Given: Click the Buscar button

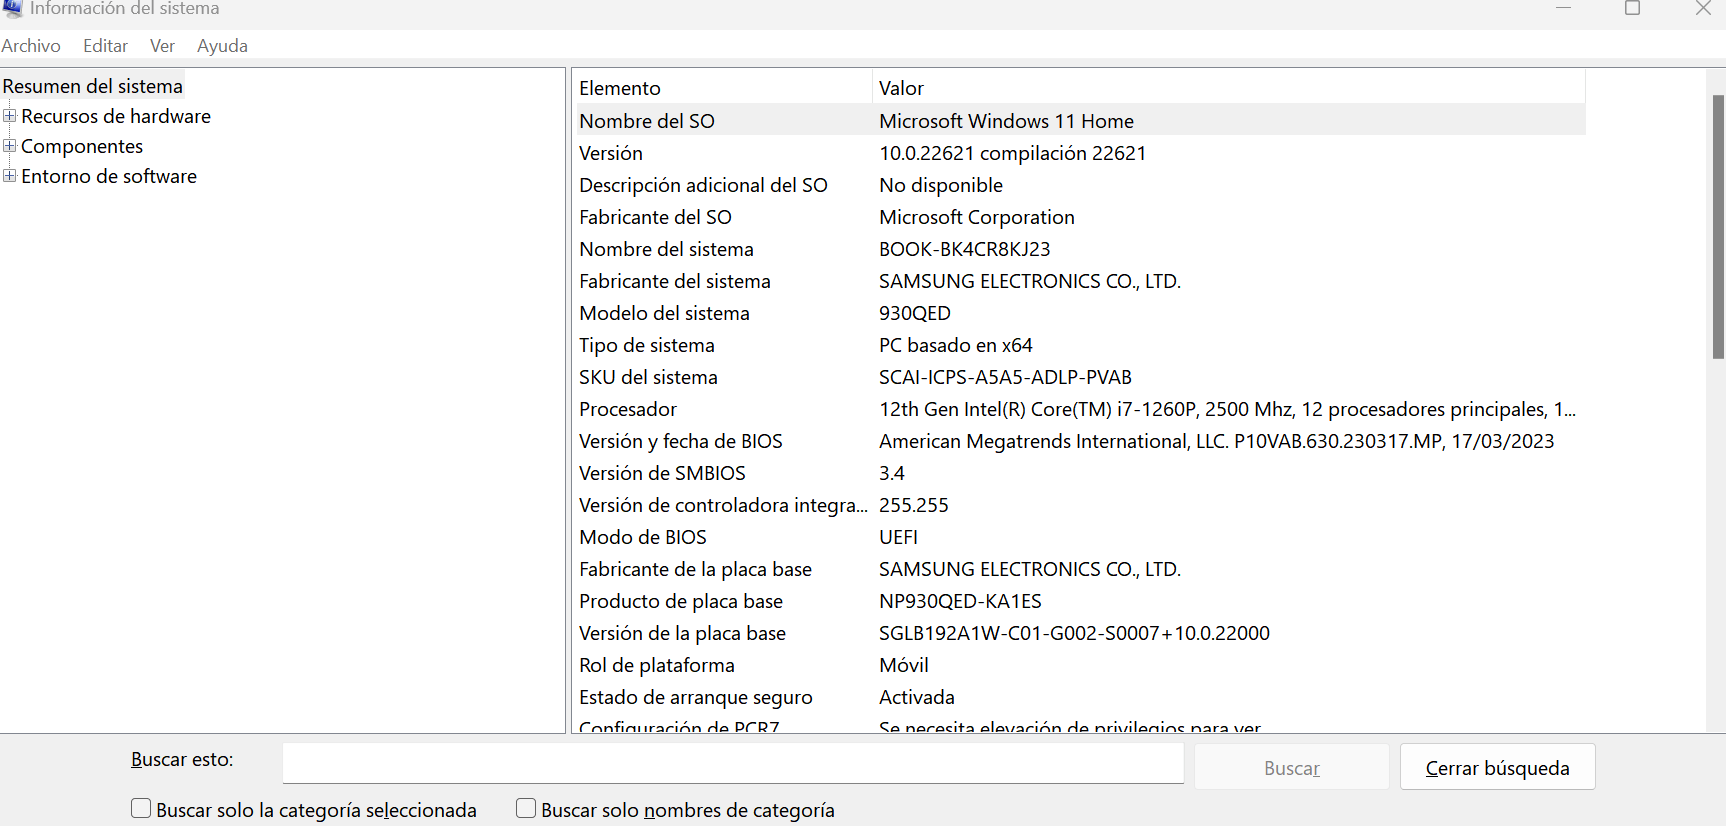Looking at the screenshot, I should 1291,767.
